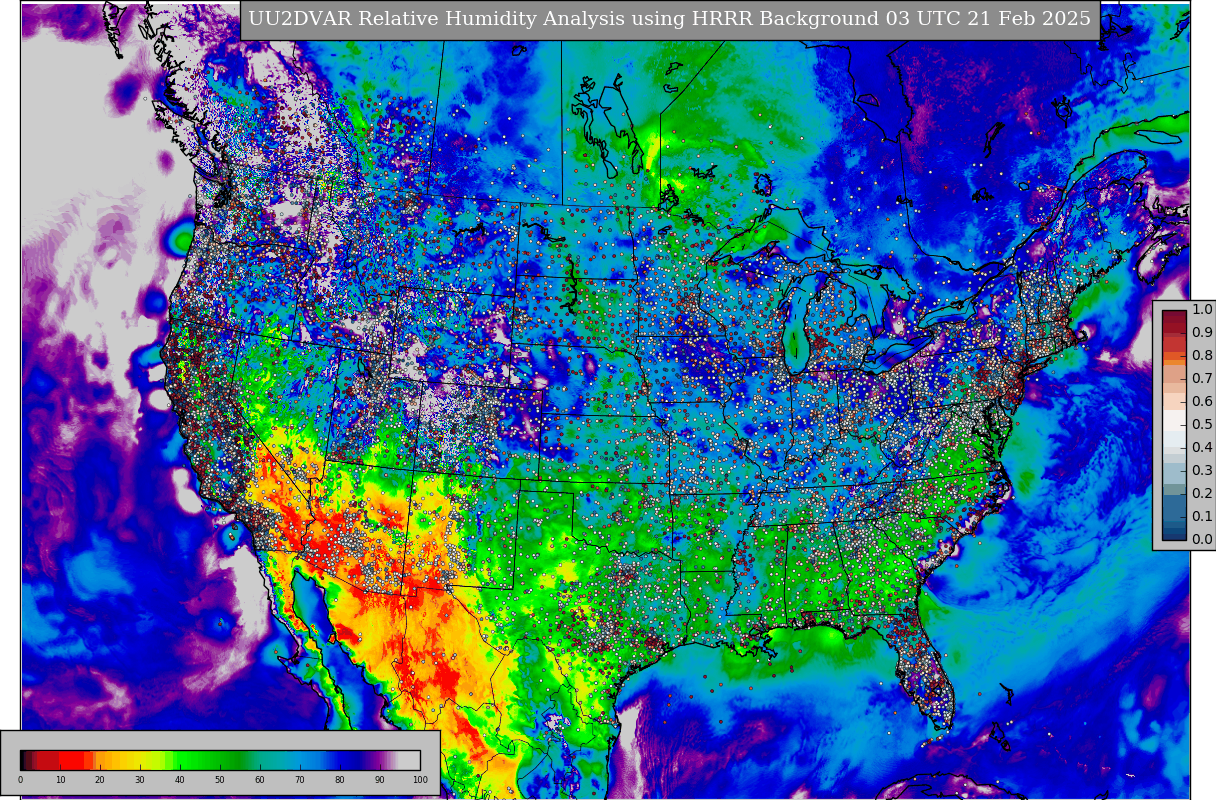The image size is (1216, 800).
Task: Click the 50 tick label on bottom colorbar
Action: coord(220,780)
